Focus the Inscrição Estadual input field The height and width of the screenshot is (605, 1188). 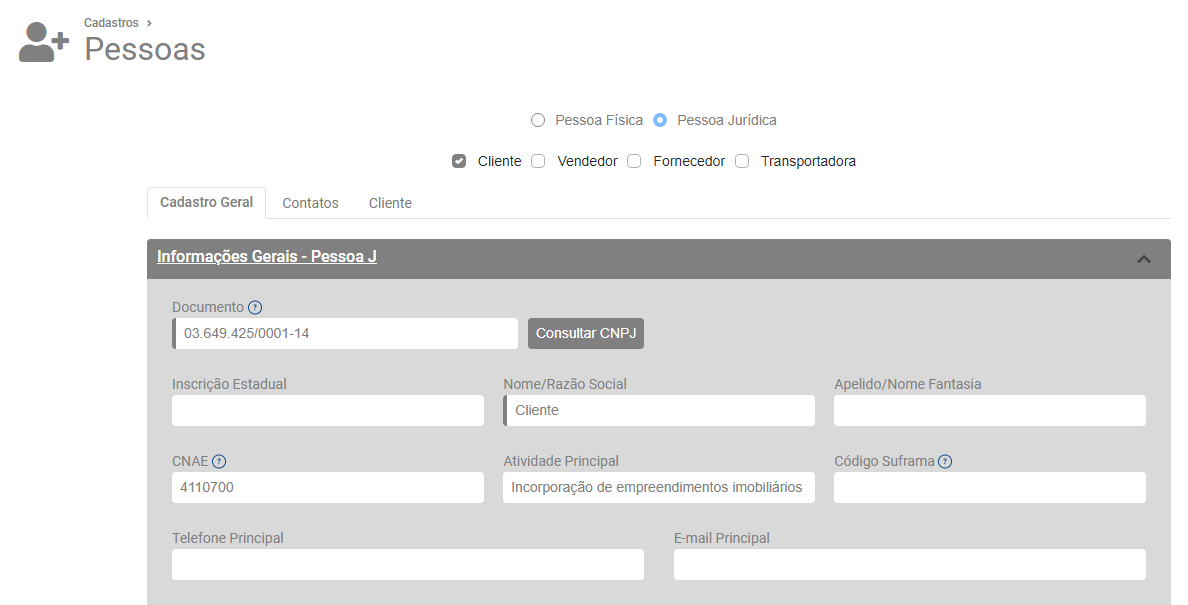[327, 411]
